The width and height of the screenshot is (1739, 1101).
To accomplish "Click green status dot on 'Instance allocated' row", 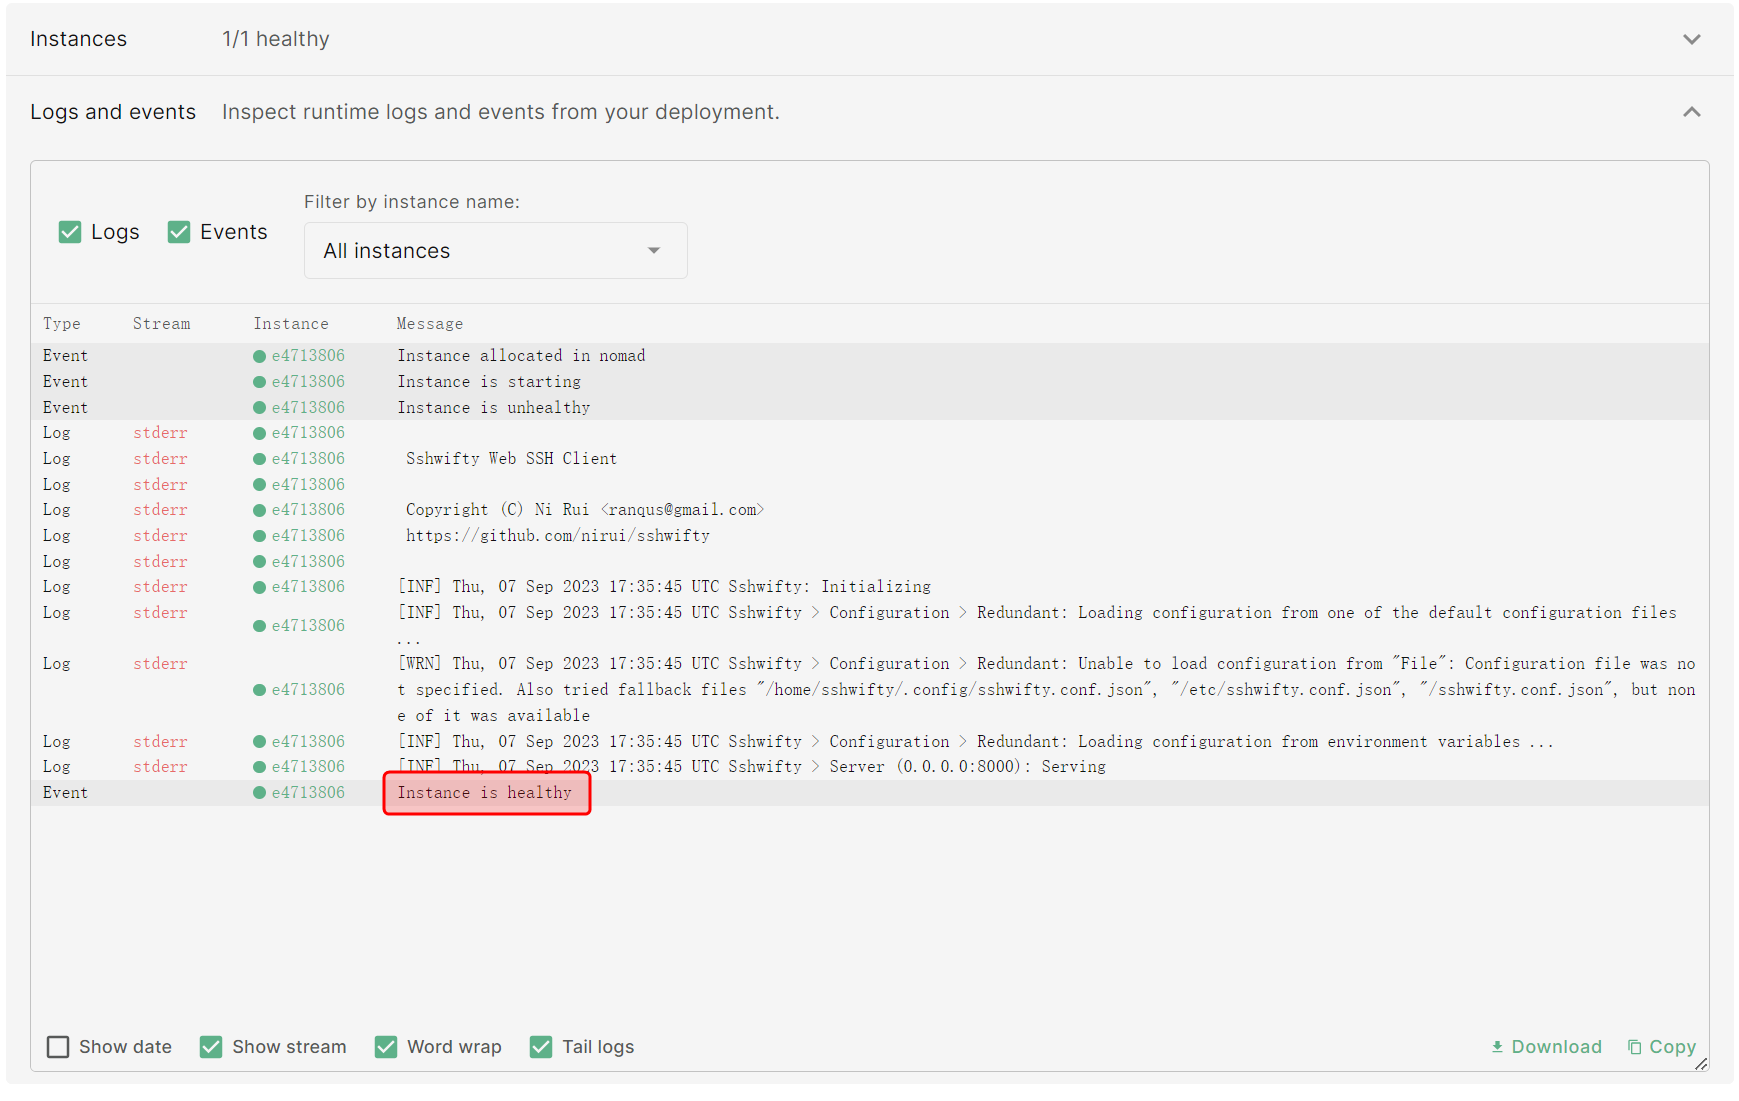I will coord(259,356).
